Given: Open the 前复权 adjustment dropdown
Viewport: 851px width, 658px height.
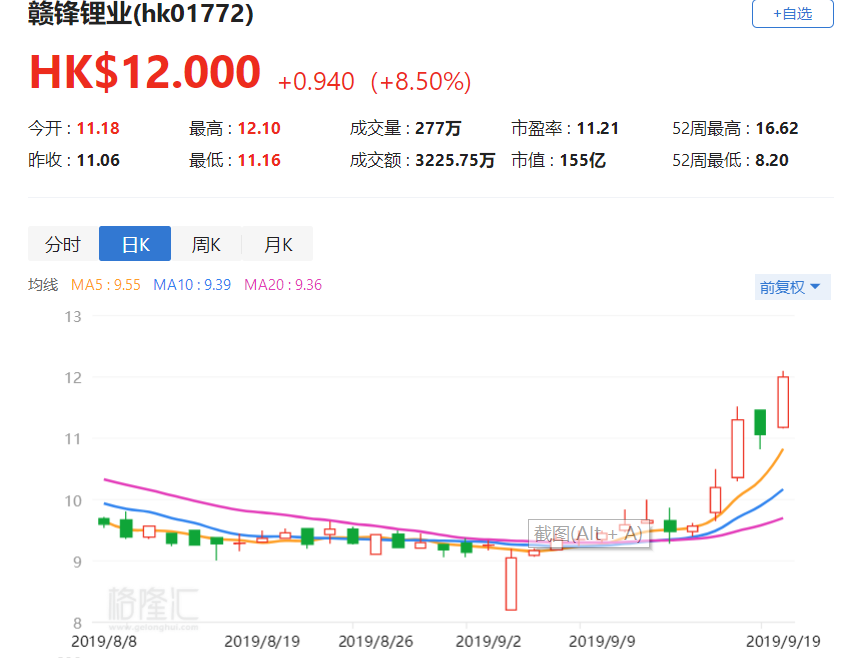Looking at the screenshot, I should [x=792, y=287].
